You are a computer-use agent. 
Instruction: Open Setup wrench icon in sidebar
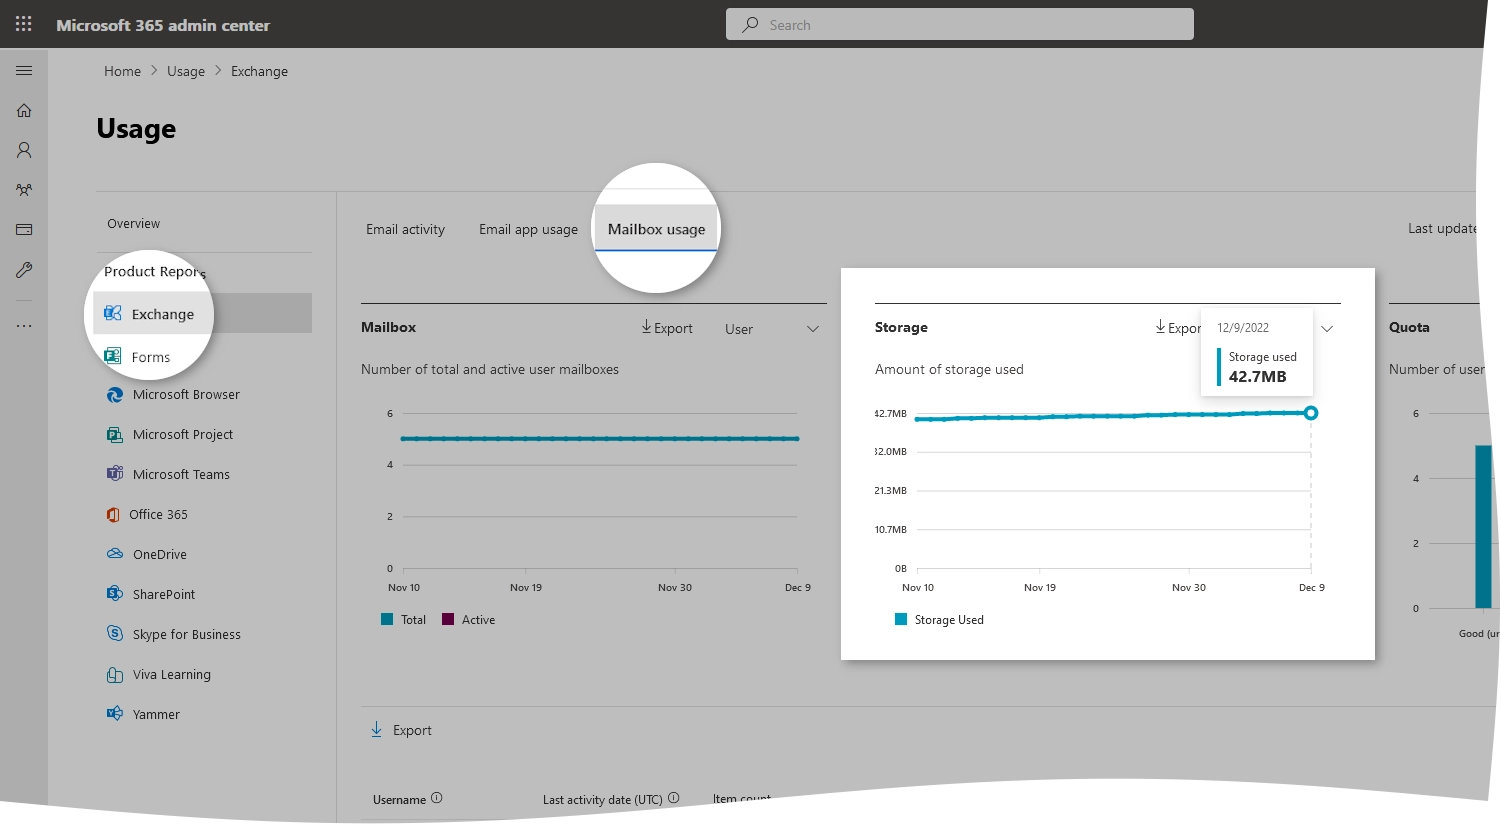pos(24,270)
